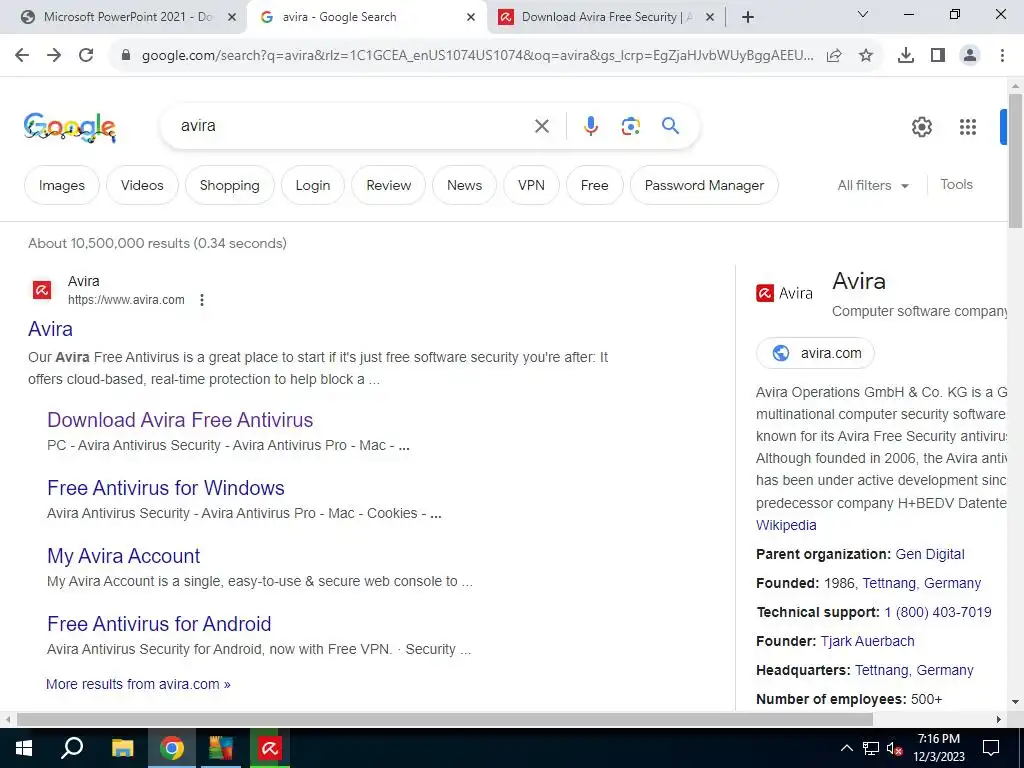Search by image with Lens icon
This screenshot has height=768, width=1024.
click(x=631, y=126)
